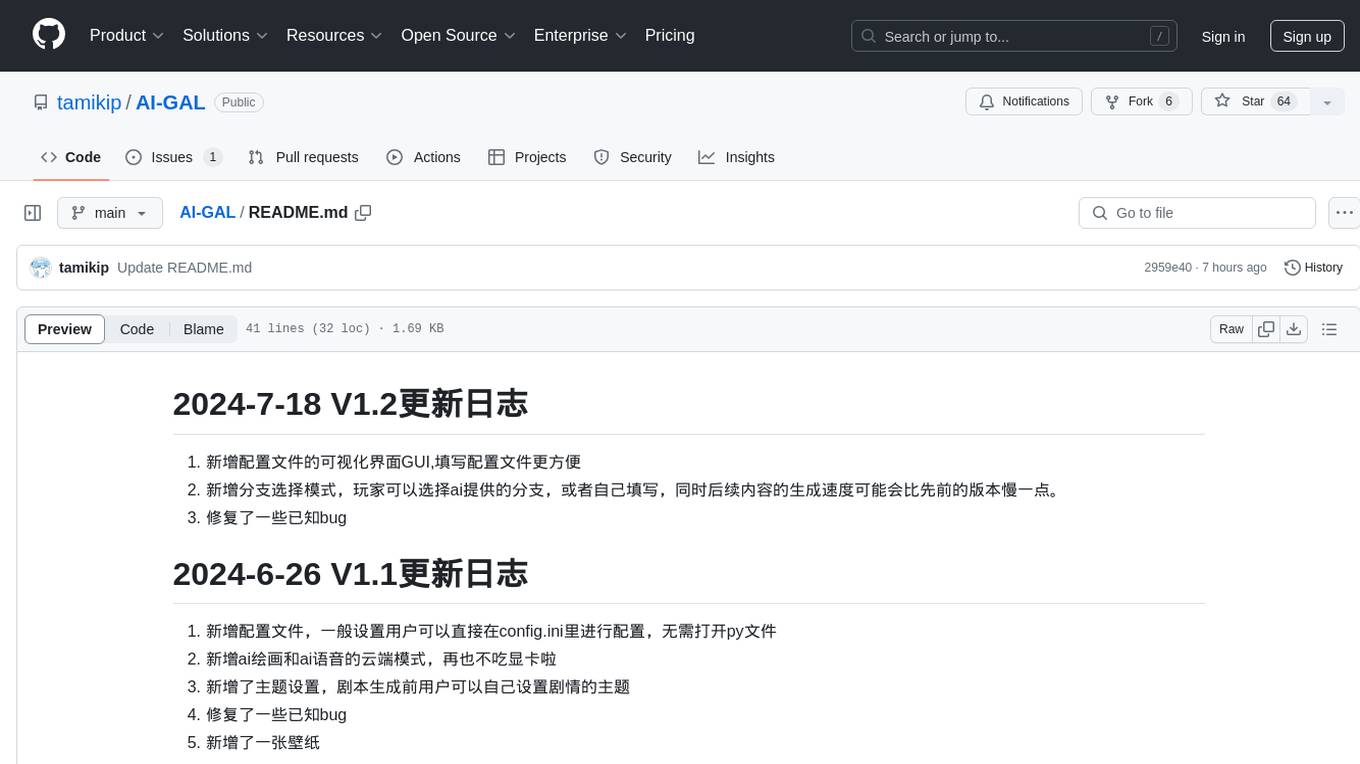The image size is (1360, 764).
Task: Open the Insights tab
Action: tap(736, 157)
